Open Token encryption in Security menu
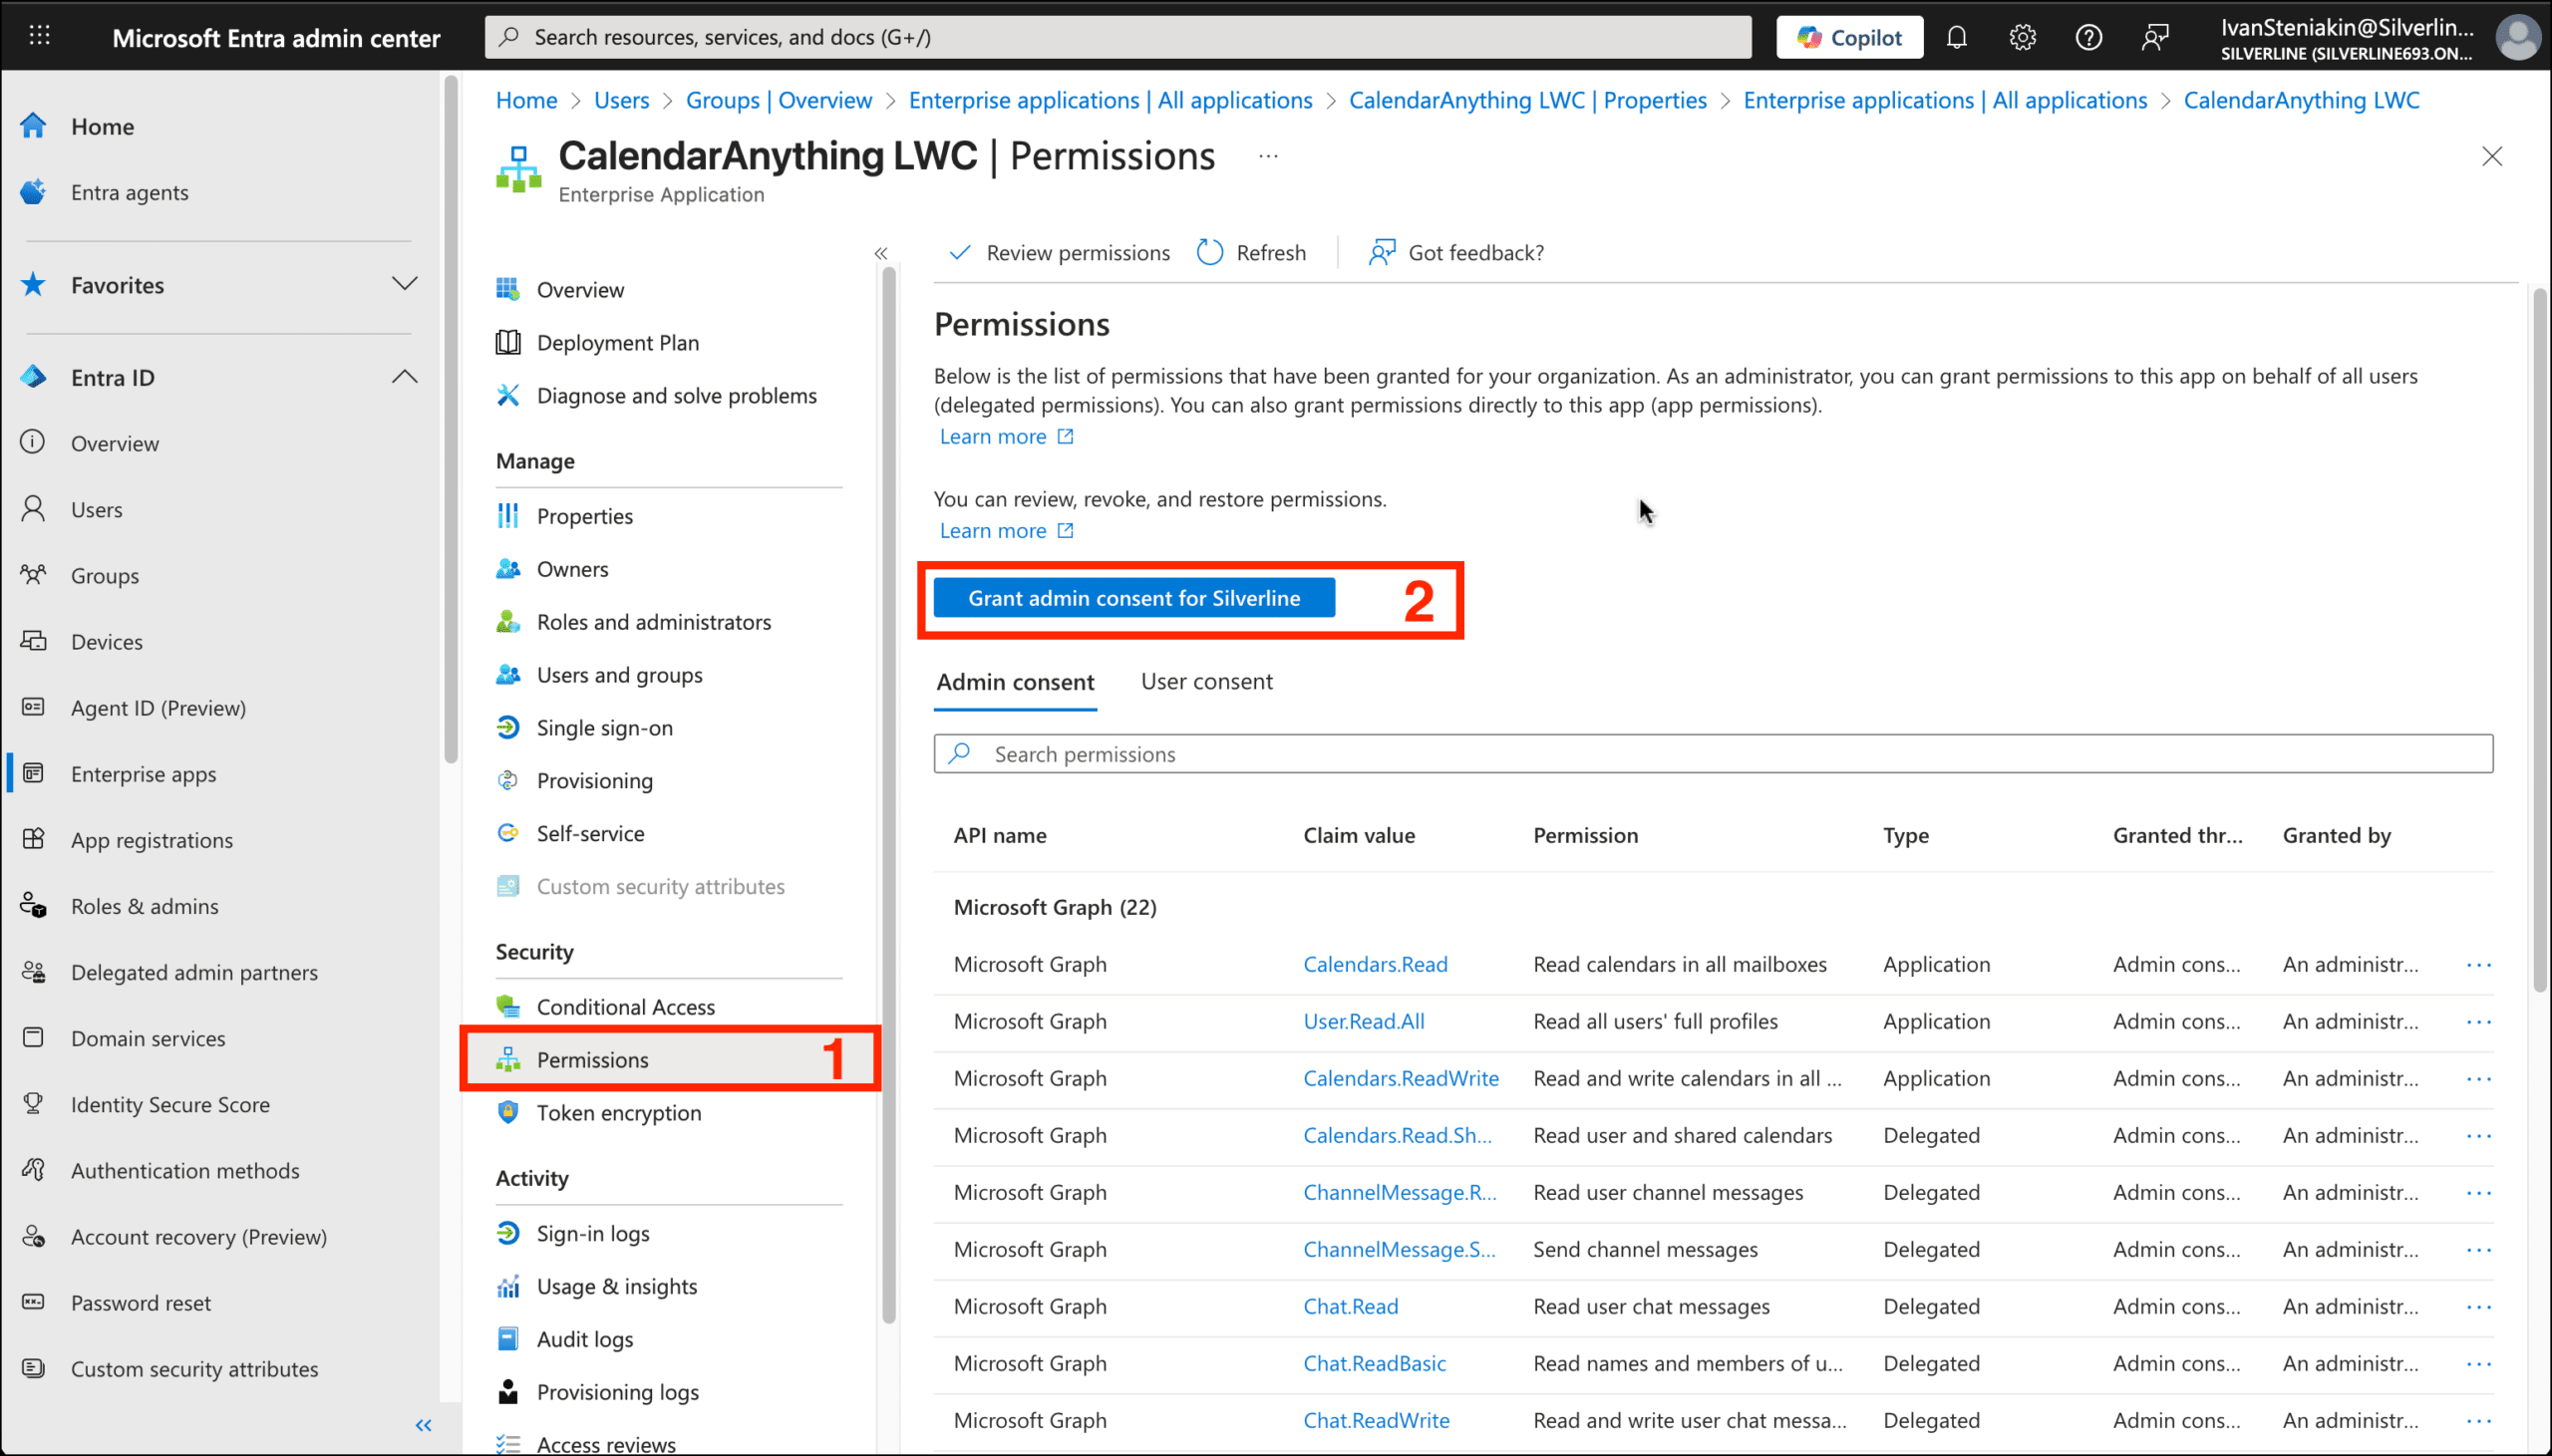The width and height of the screenshot is (2552, 1456). (618, 1113)
